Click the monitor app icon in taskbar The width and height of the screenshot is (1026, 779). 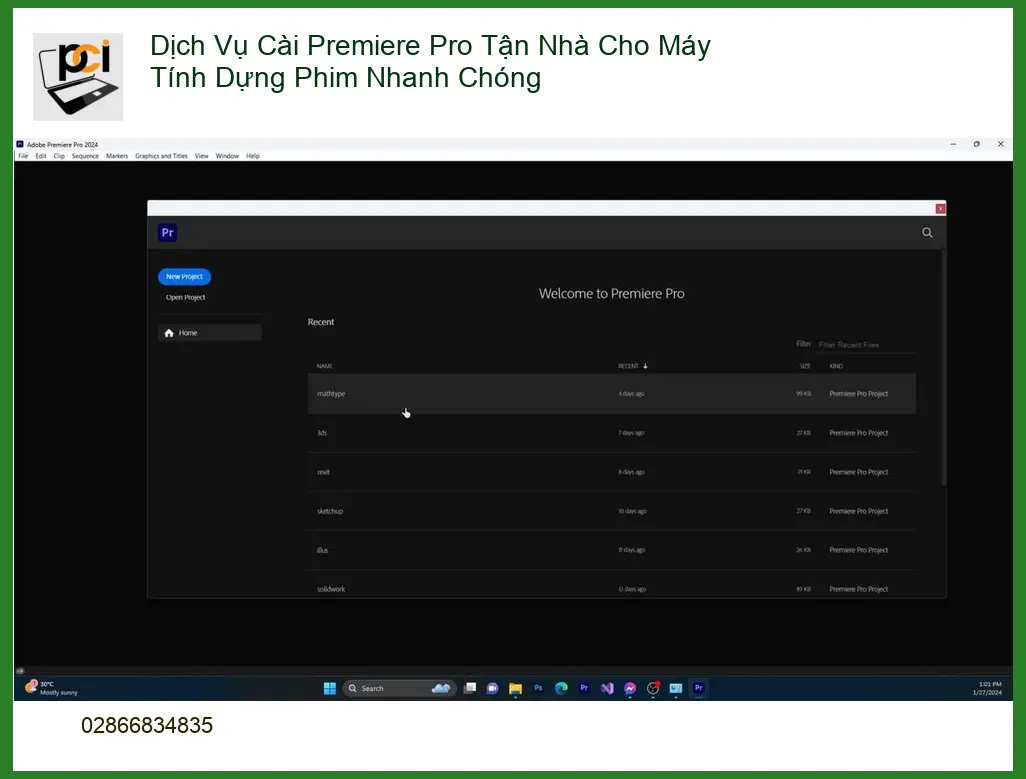[676, 688]
